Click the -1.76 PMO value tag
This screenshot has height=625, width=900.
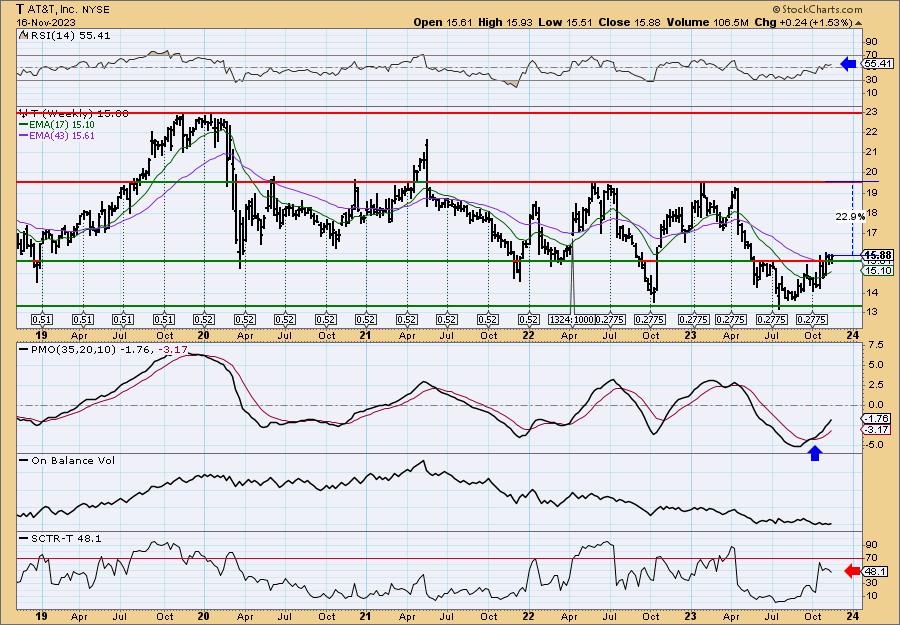pyautogui.click(x=877, y=418)
